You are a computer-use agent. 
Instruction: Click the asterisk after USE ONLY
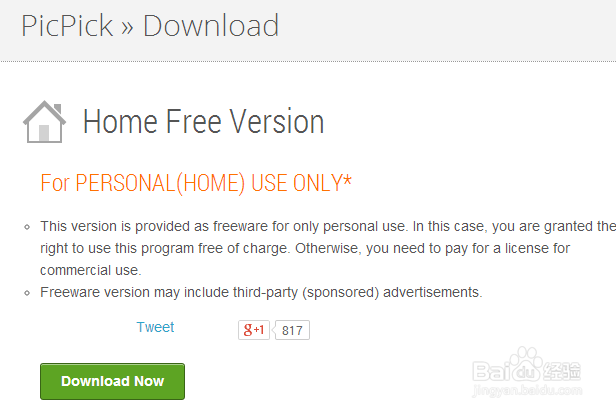(347, 181)
